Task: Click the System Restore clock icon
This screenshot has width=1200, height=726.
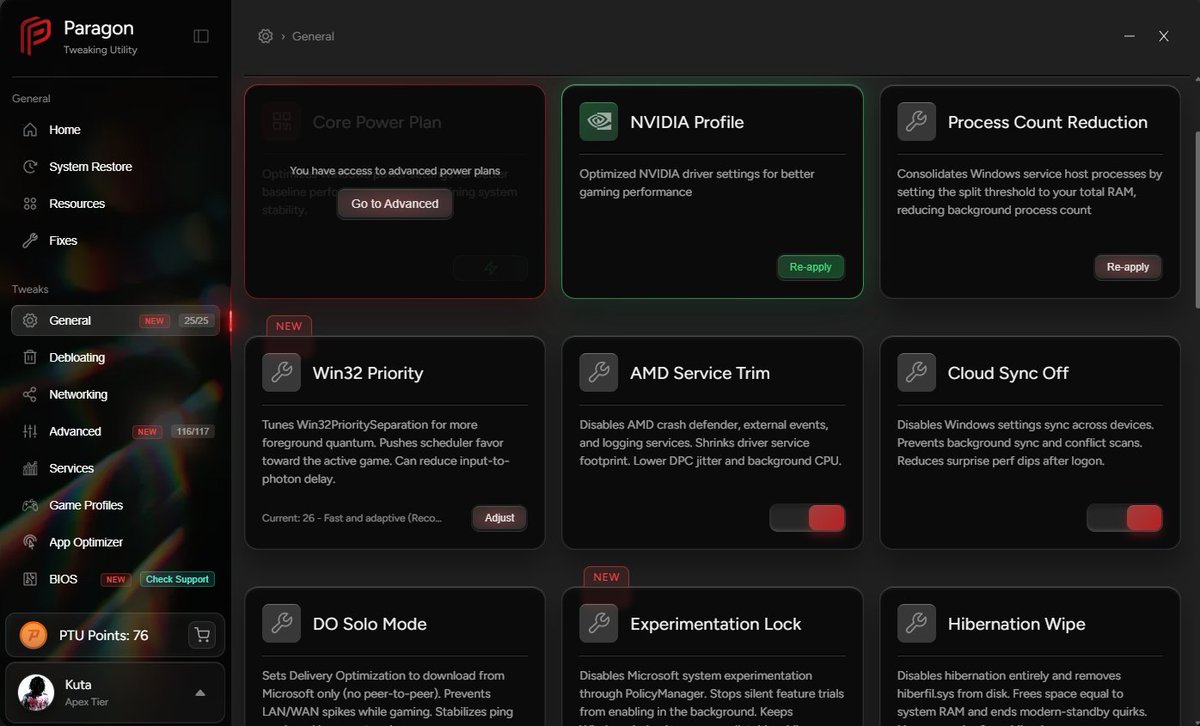Action: (x=30, y=167)
